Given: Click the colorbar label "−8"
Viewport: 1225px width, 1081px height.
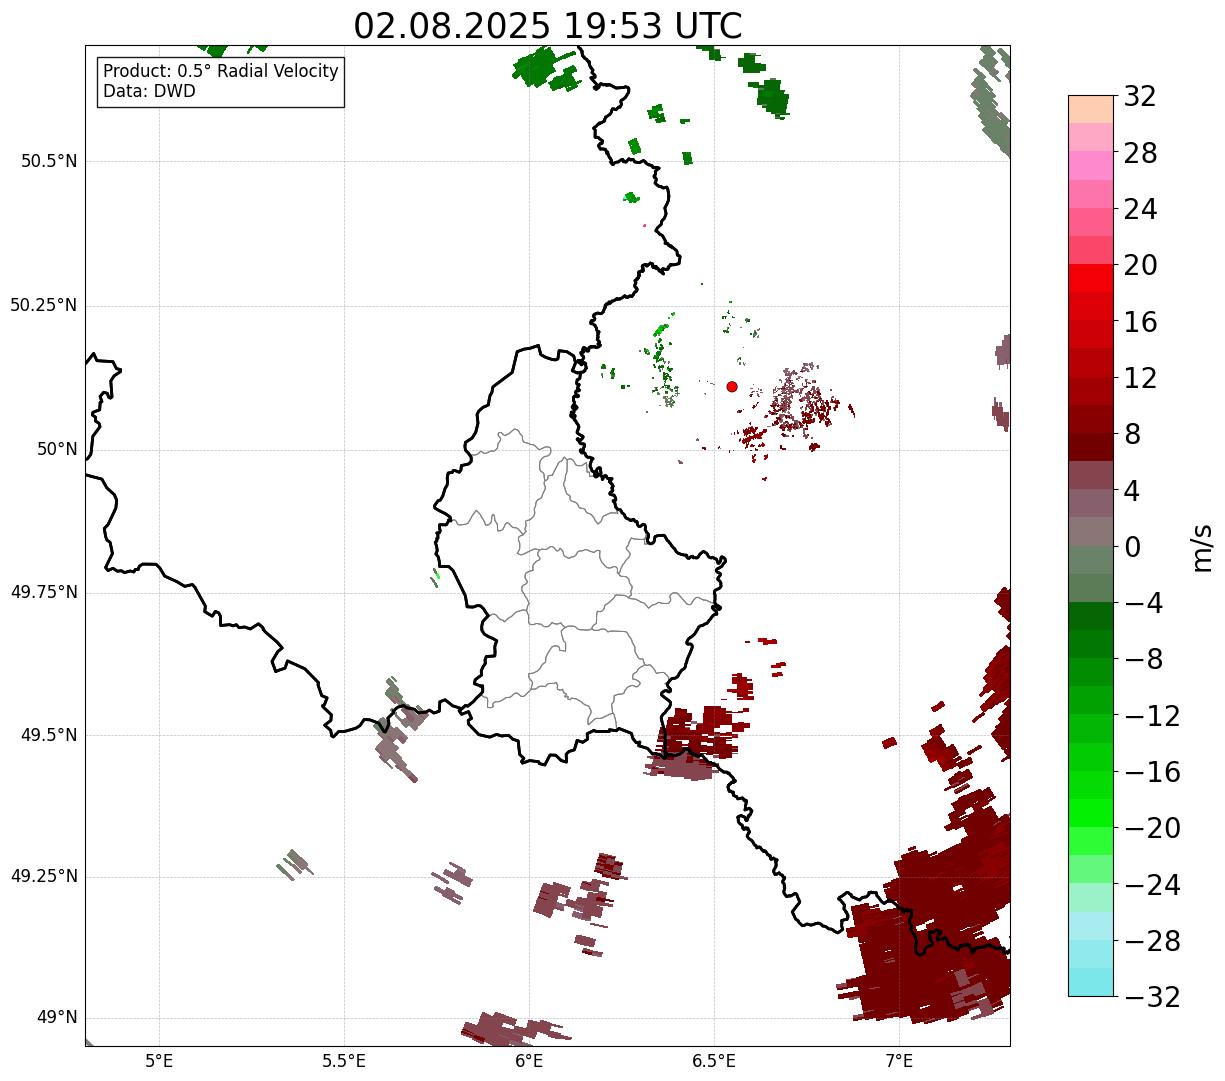Looking at the screenshot, I should coord(1144,660).
